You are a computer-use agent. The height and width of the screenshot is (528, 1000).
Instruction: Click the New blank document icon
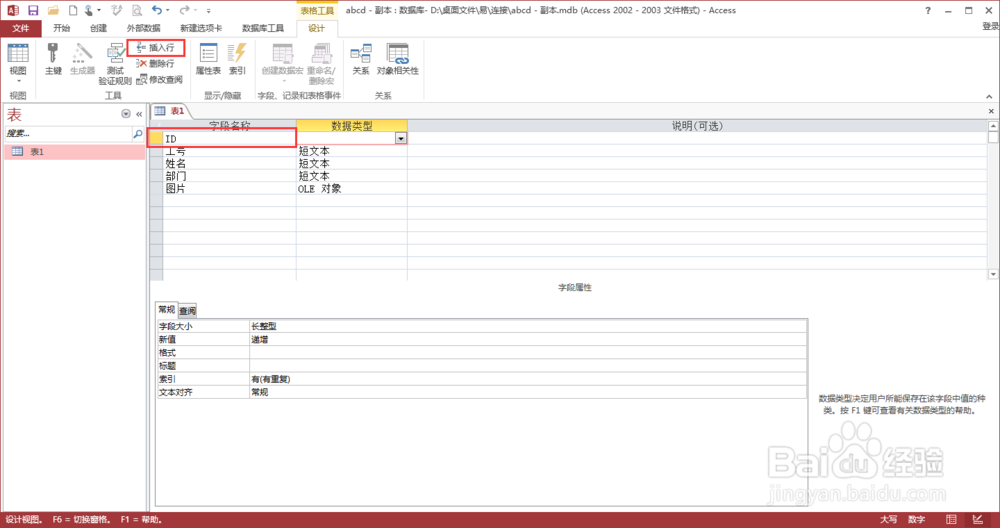(73, 10)
